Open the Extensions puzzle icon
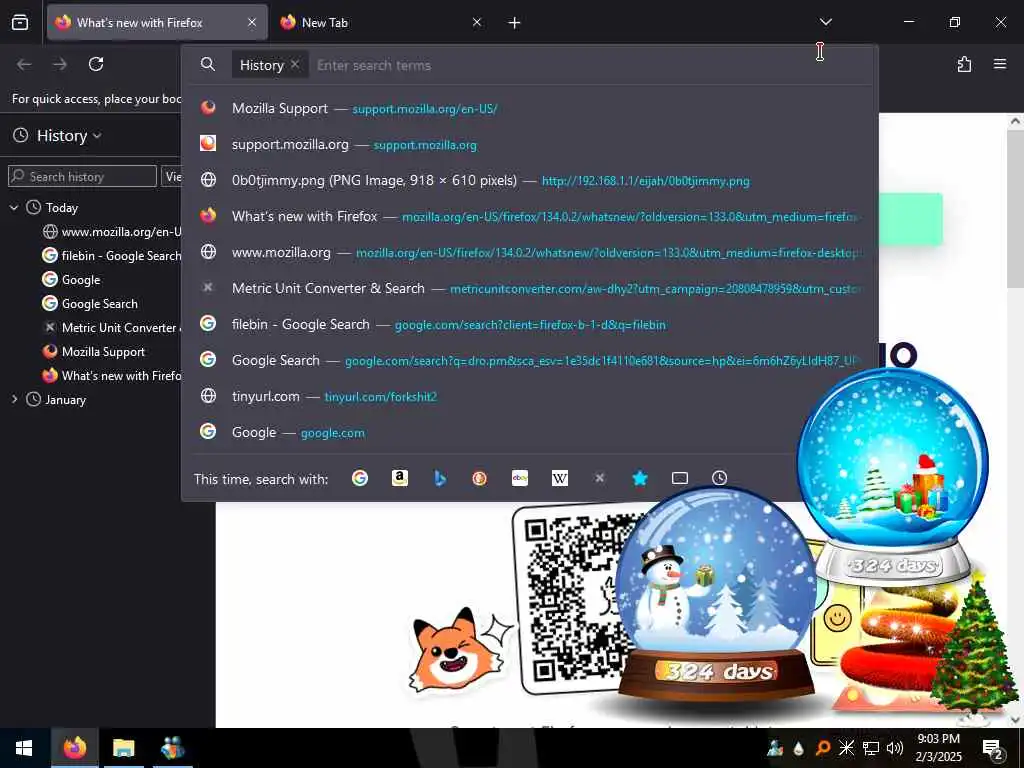The height and width of the screenshot is (768, 1024). [964, 64]
